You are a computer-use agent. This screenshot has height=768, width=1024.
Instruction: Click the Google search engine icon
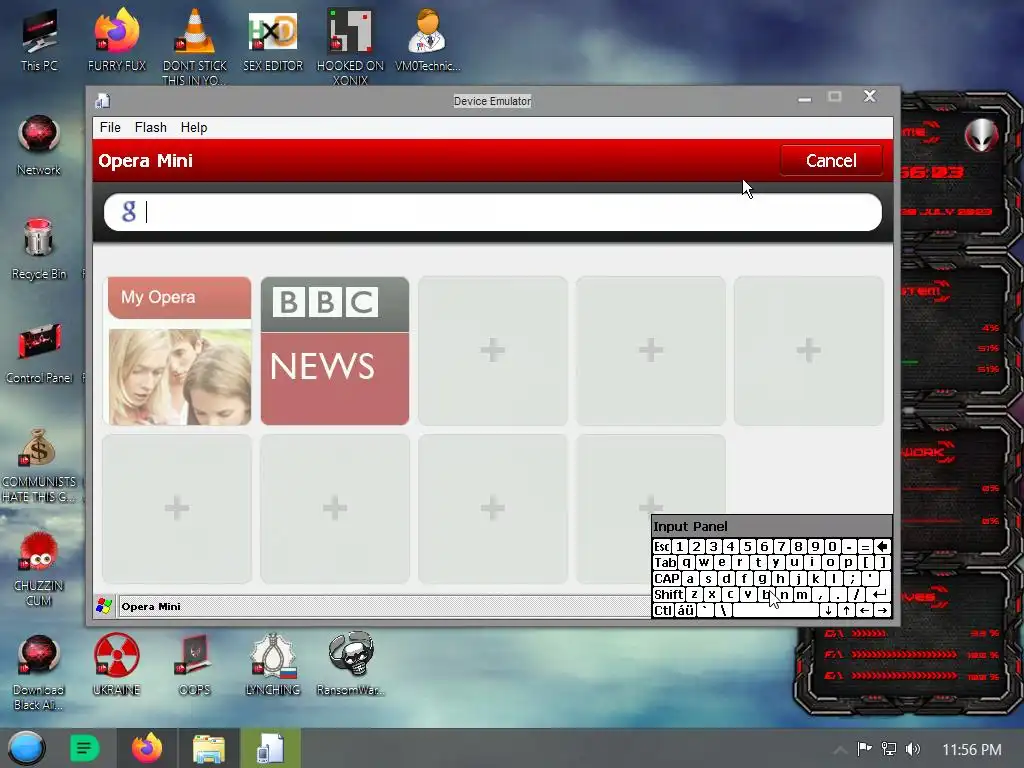pos(129,212)
